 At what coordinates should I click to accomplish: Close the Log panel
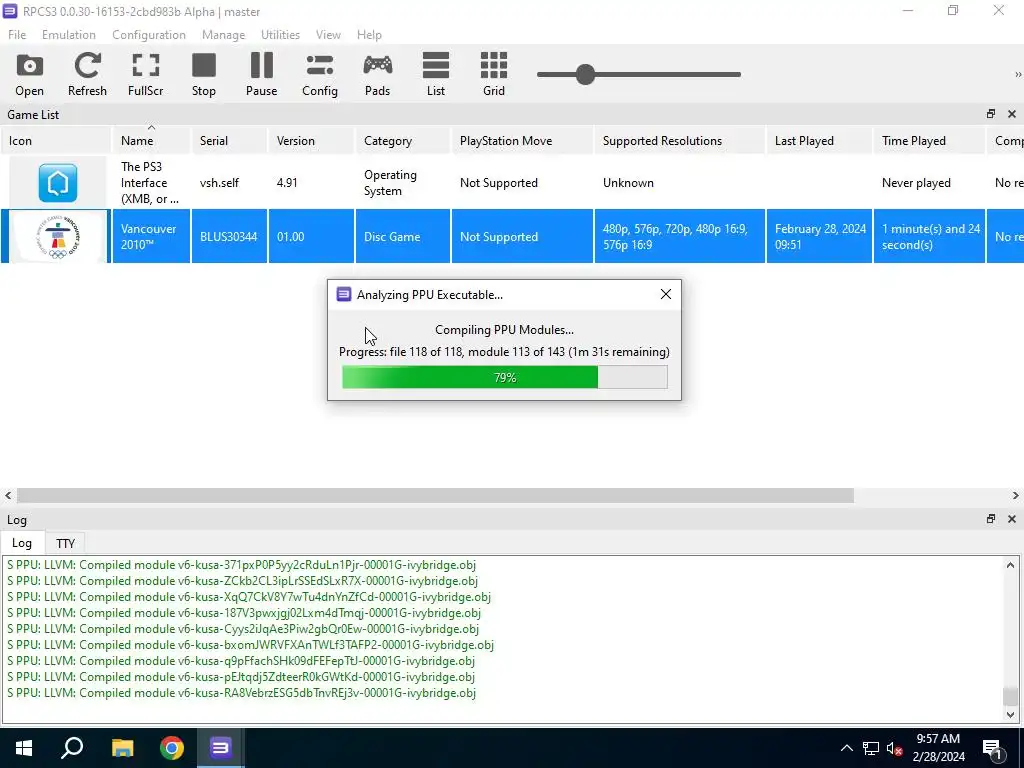(x=1012, y=519)
